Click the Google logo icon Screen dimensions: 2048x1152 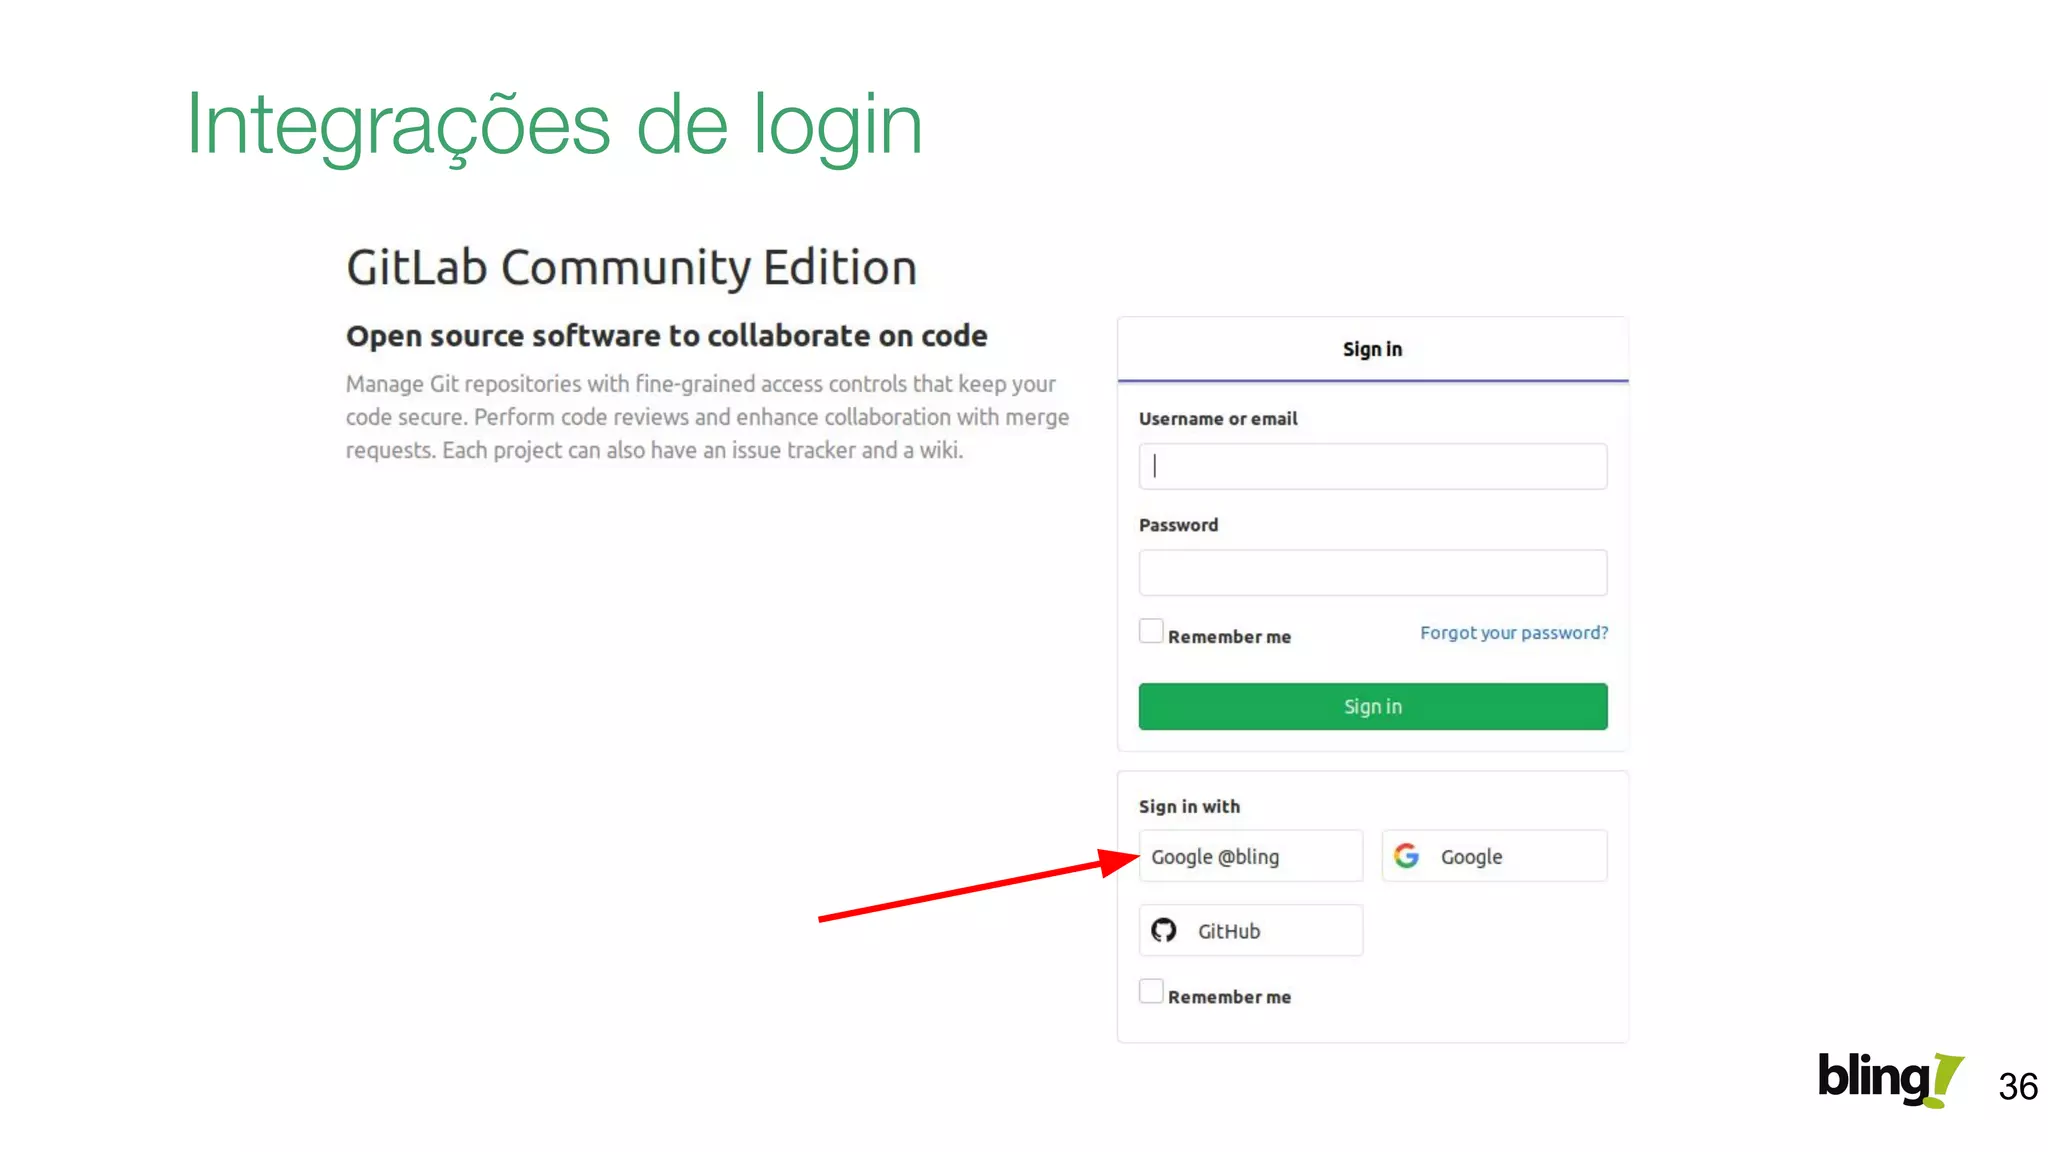pyautogui.click(x=1406, y=855)
